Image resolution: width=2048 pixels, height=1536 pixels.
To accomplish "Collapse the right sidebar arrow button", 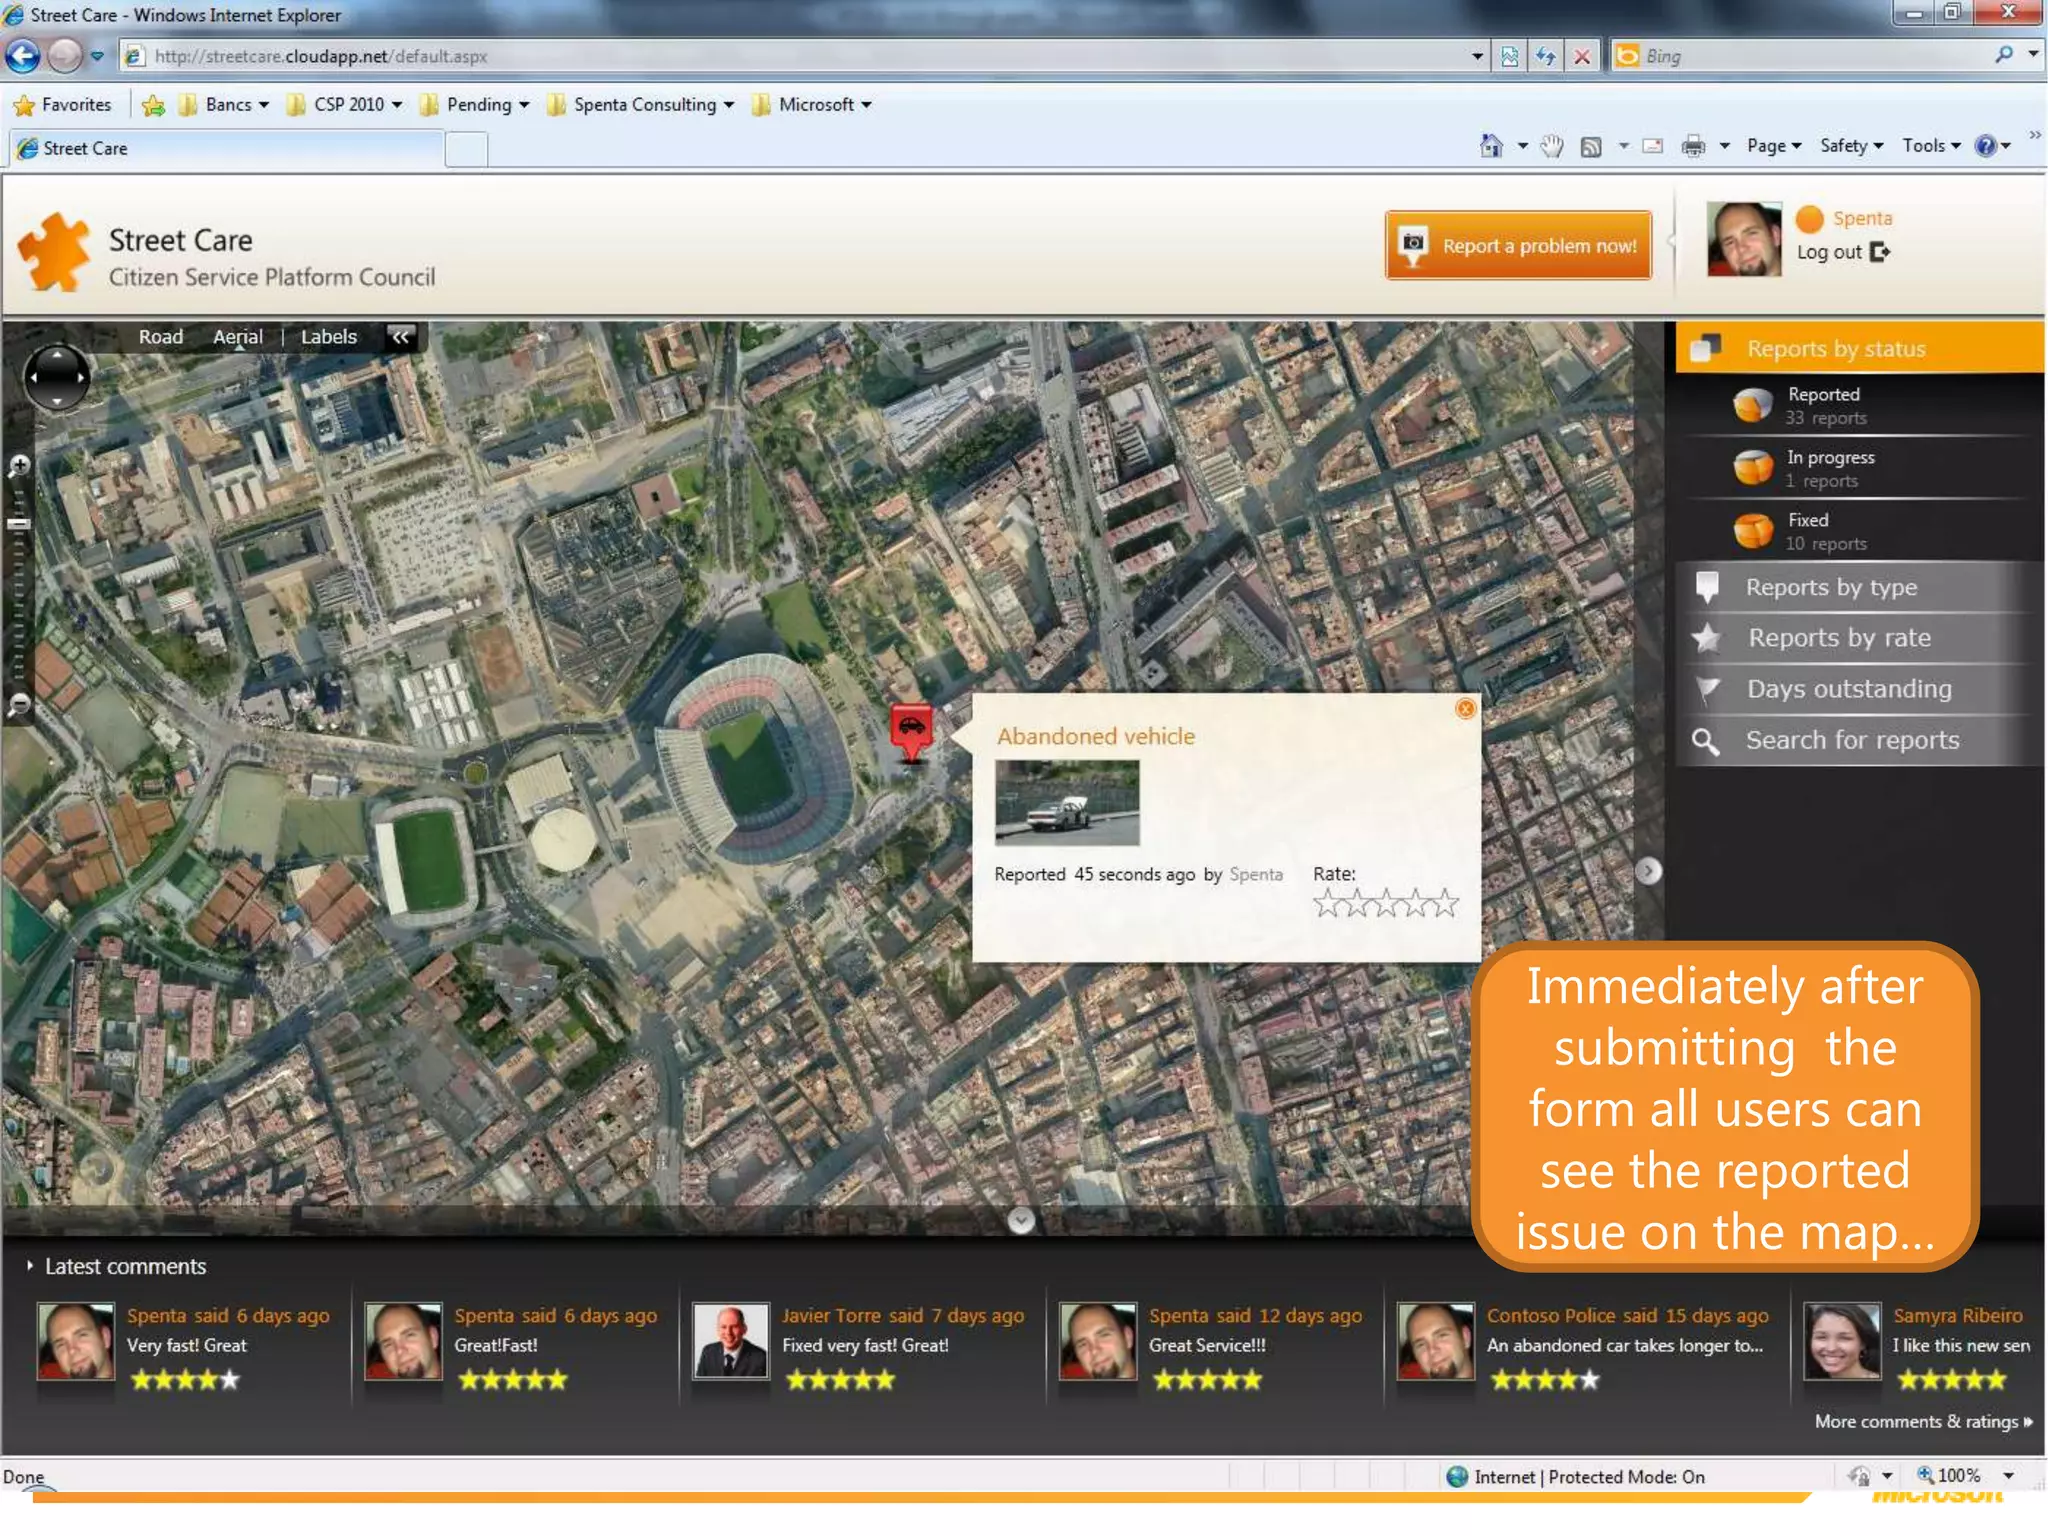I will [1648, 871].
